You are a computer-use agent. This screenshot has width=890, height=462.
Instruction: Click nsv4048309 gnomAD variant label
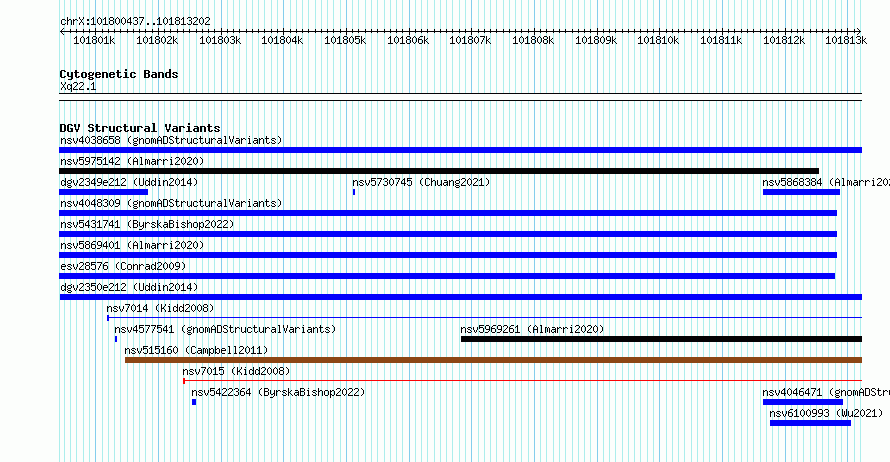click(x=171, y=203)
